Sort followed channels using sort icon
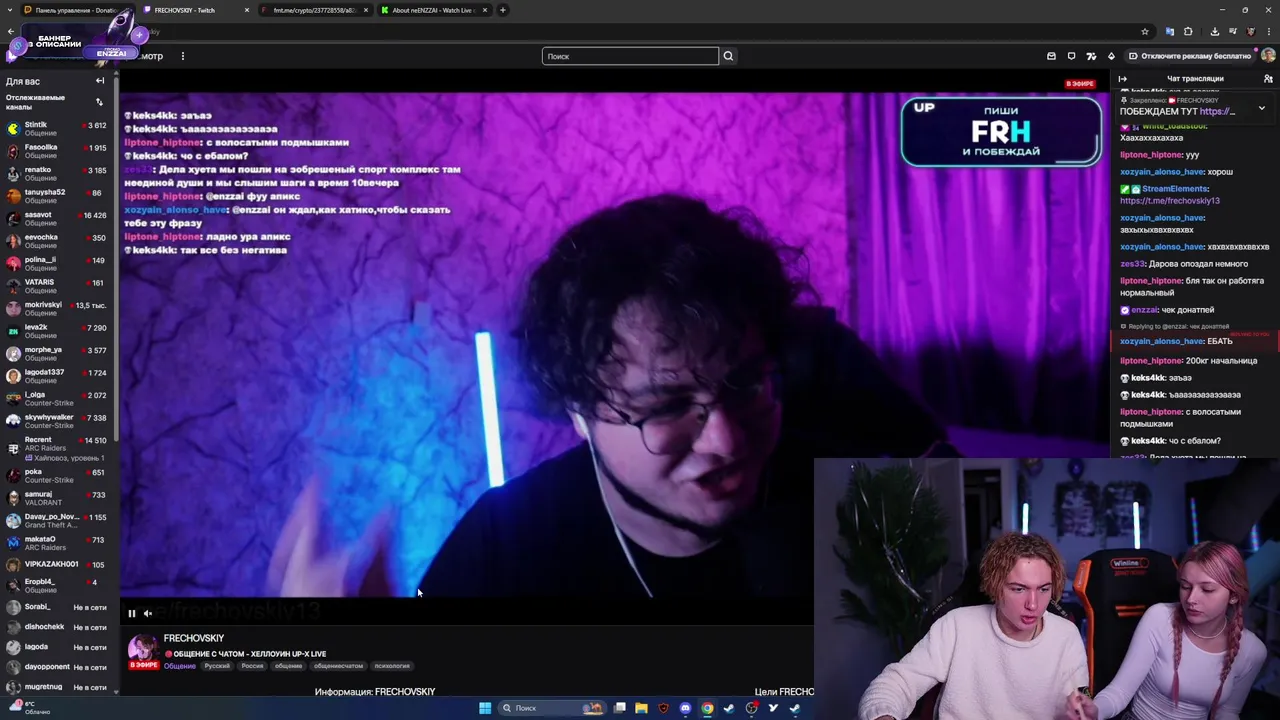This screenshot has height=720, width=1280. click(x=99, y=102)
